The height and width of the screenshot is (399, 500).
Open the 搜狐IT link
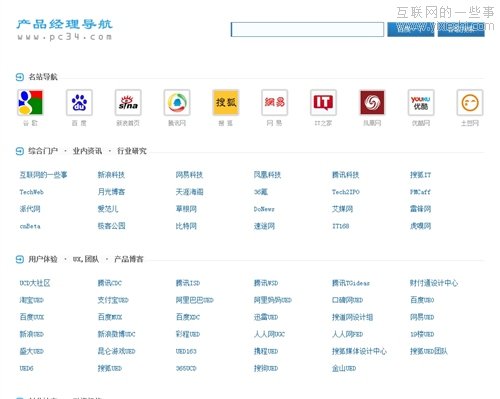point(420,175)
